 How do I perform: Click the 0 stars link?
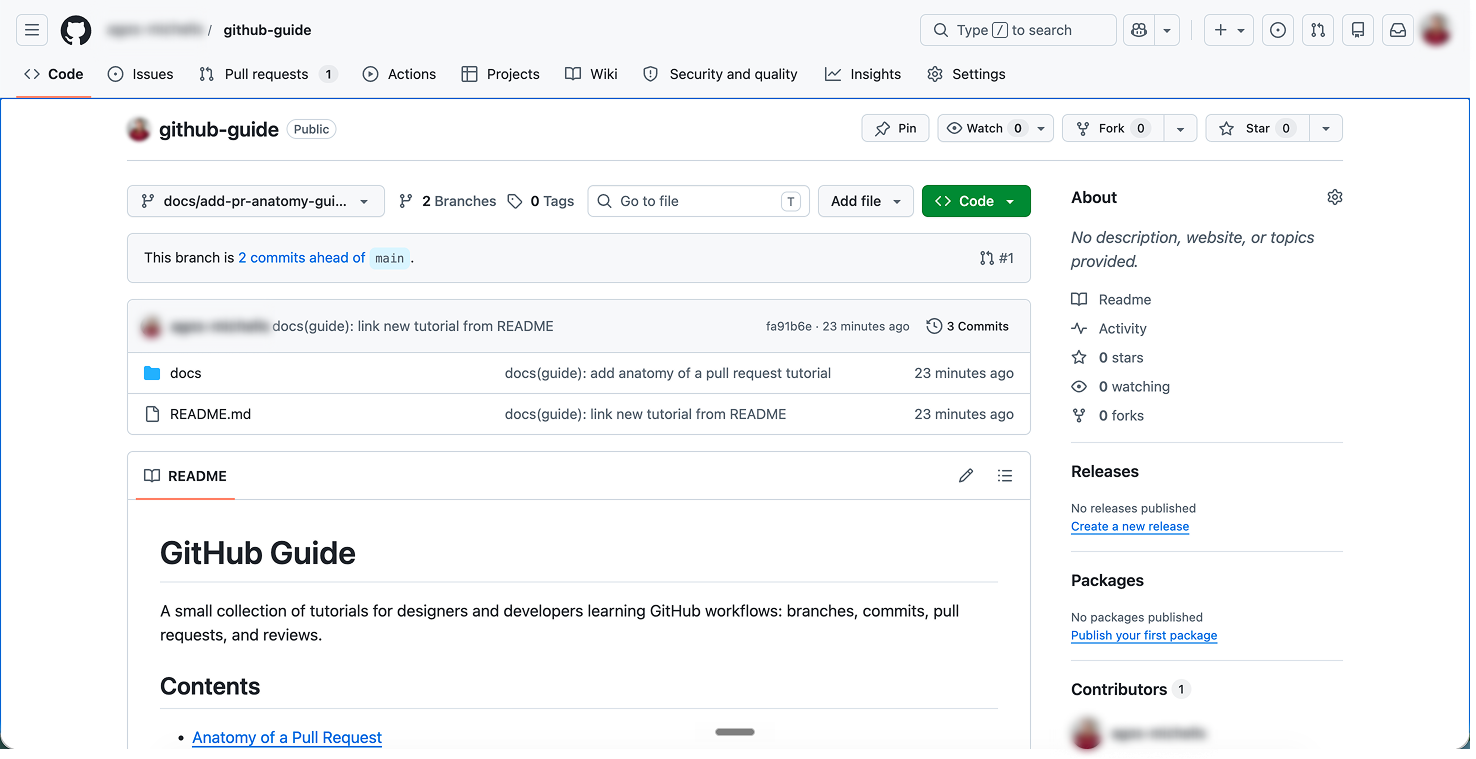click(1107, 357)
